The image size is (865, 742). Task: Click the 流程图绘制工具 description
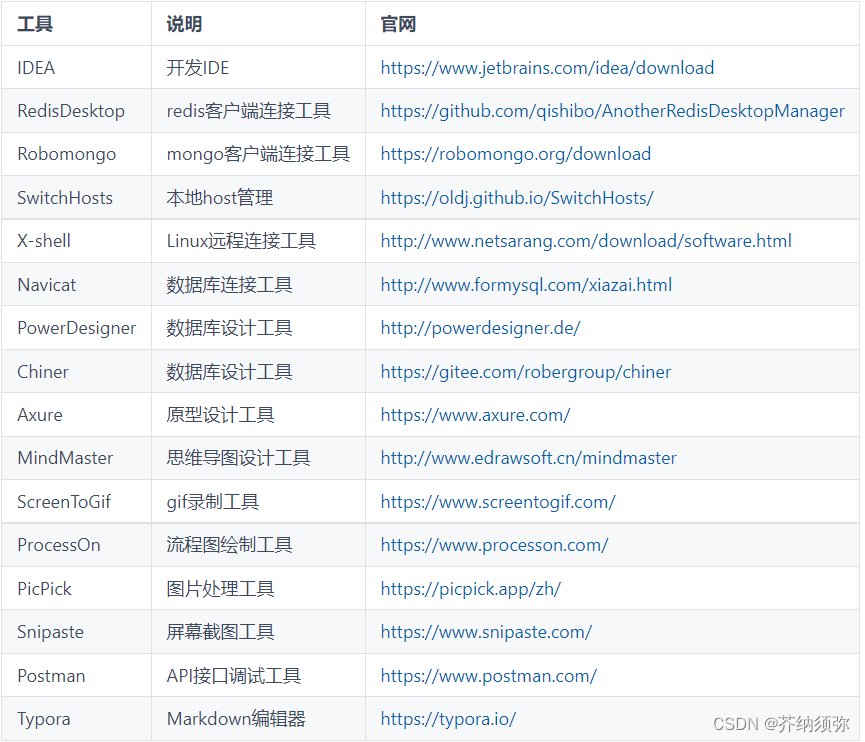click(229, 545)
